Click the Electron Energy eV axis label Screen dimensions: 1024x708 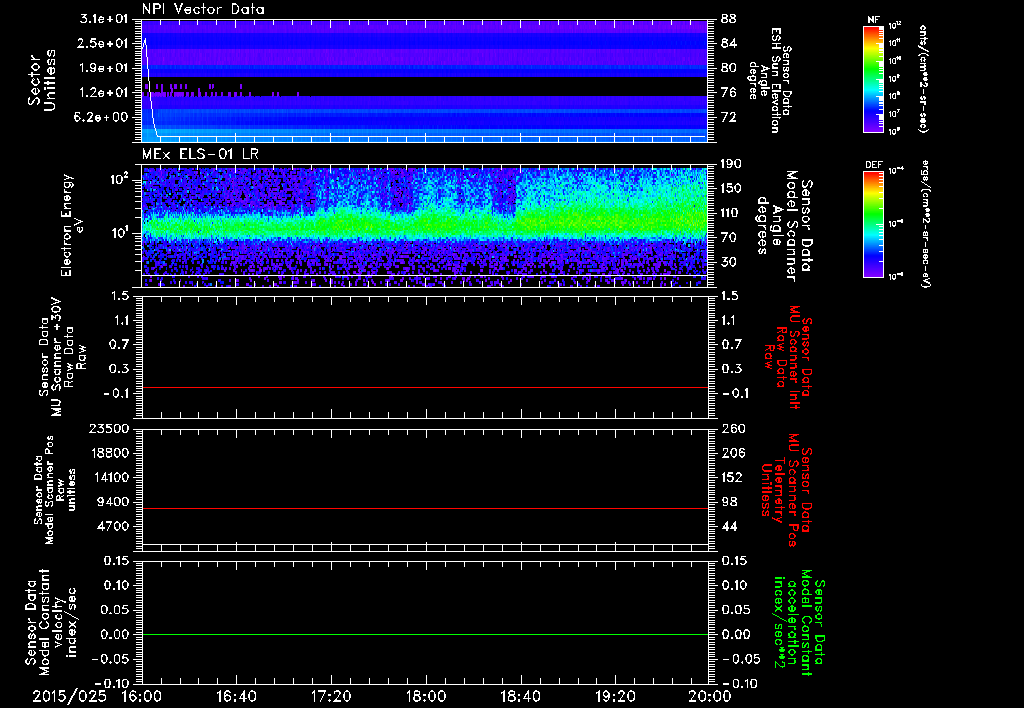(x=71, y=225)
